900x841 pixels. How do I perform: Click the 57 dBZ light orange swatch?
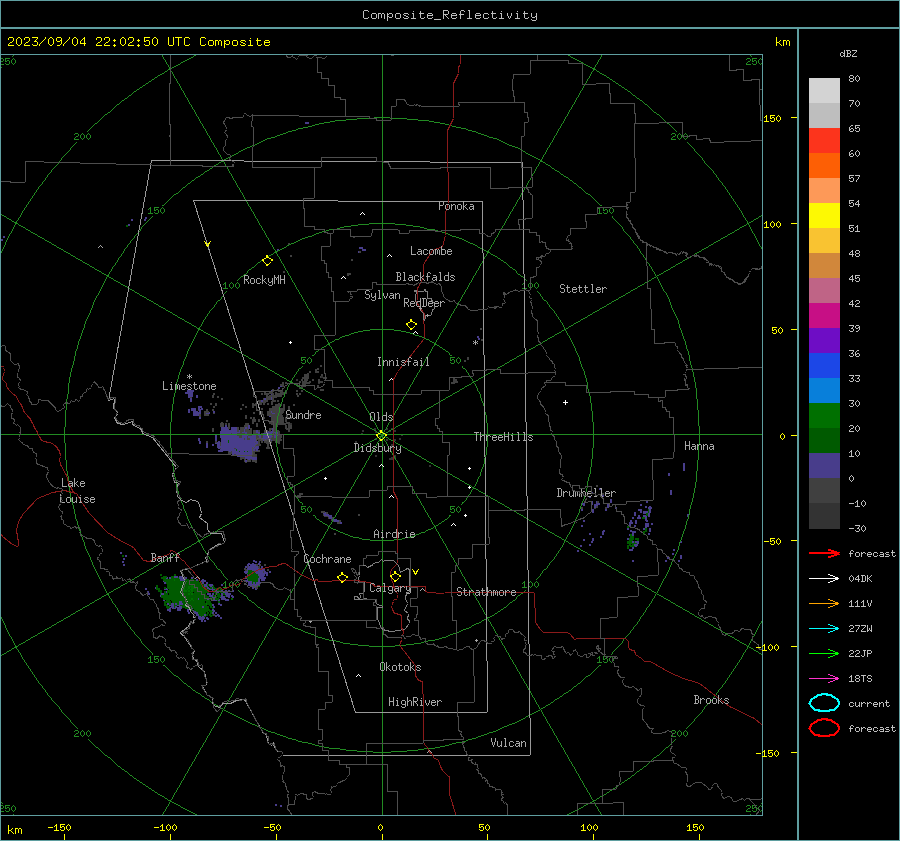824,191
